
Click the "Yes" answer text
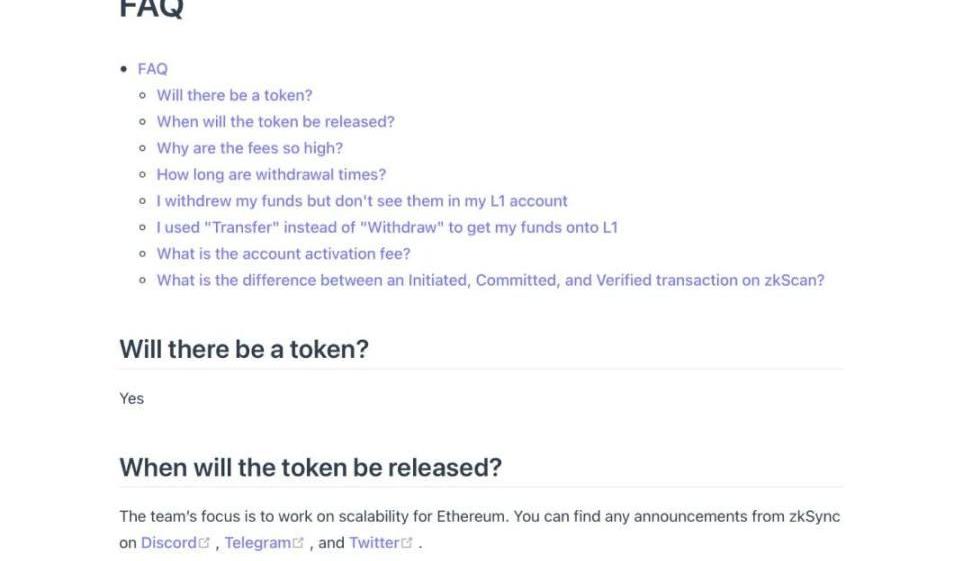(132, 398)
